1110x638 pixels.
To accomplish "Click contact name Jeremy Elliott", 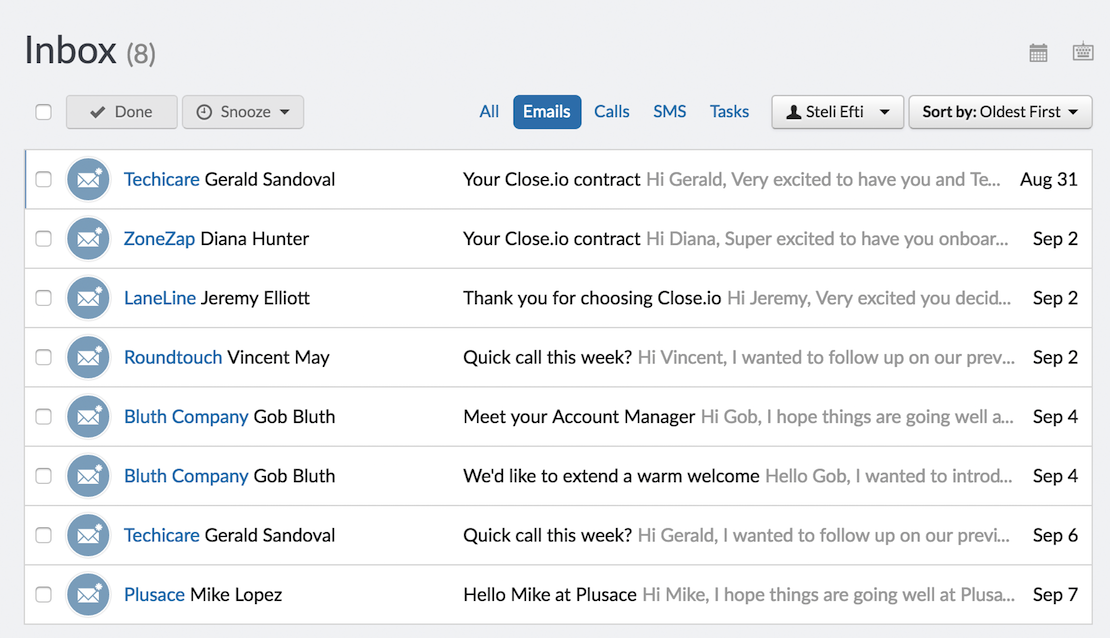I will coord(256,298).
